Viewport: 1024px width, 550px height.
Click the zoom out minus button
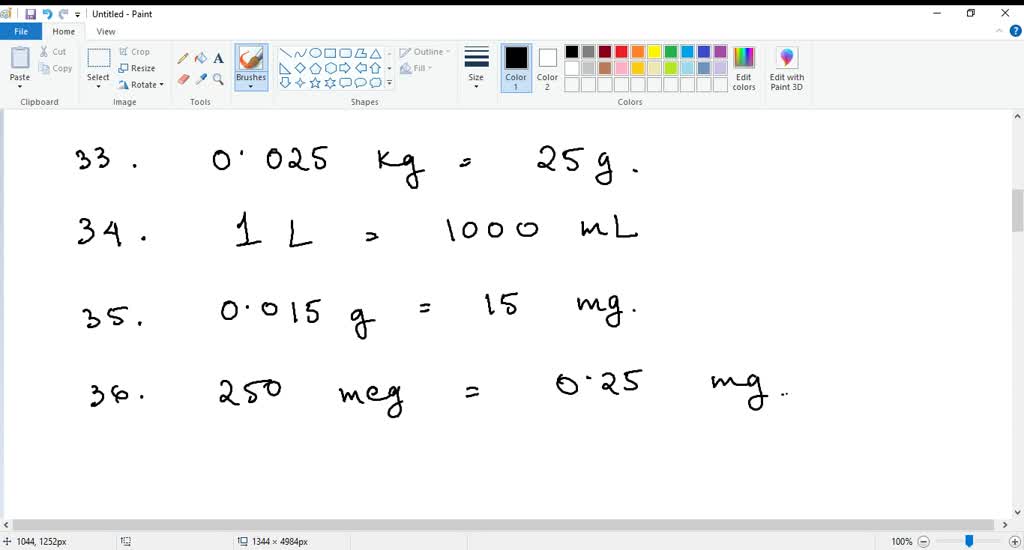point(923,542)
